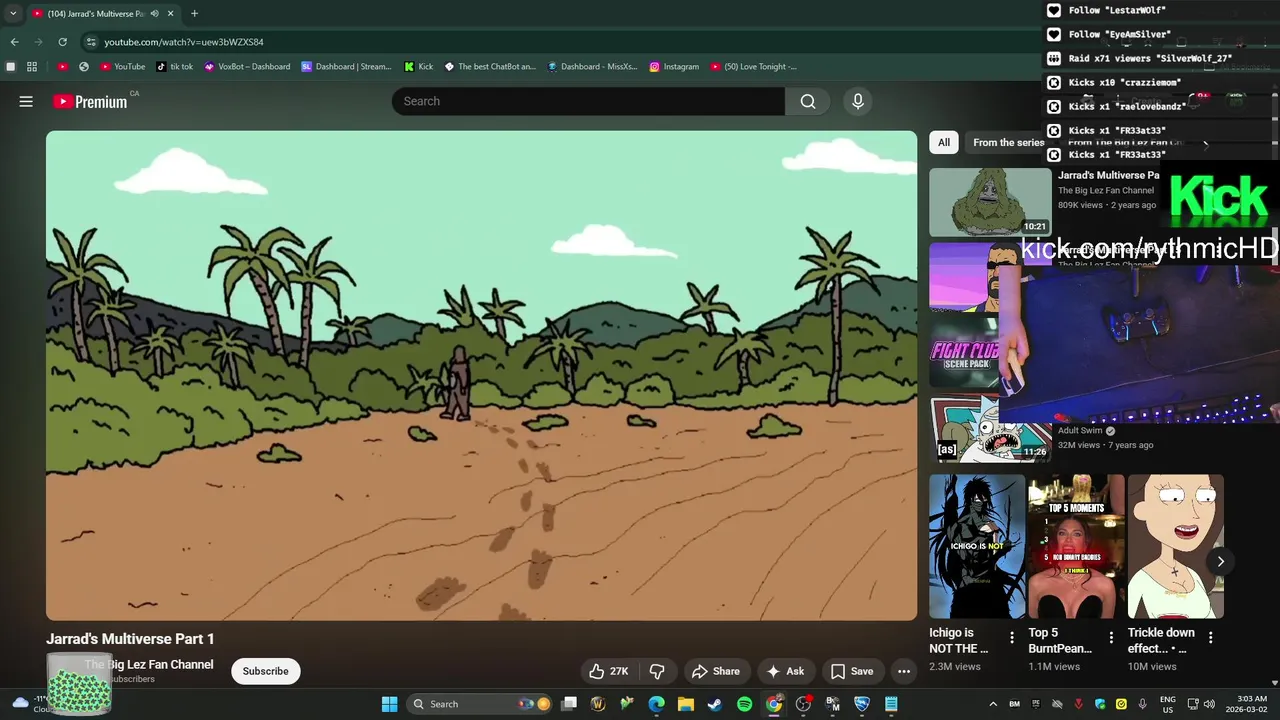
Task: Open the Adult Swim 11:26 video thumbnail
Action: pos(988,428)
